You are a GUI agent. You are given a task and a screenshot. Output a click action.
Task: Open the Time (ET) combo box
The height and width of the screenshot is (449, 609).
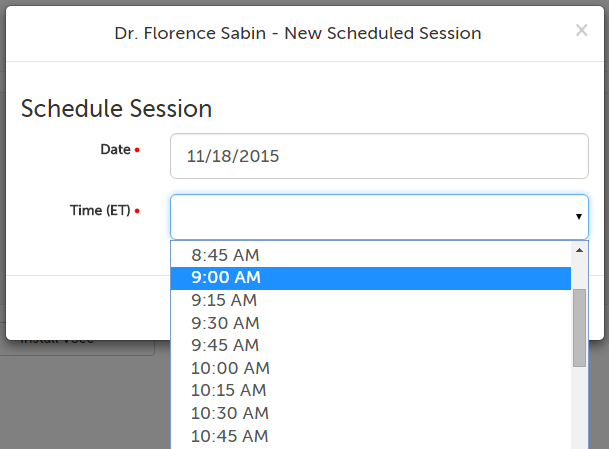pos(370,216)
